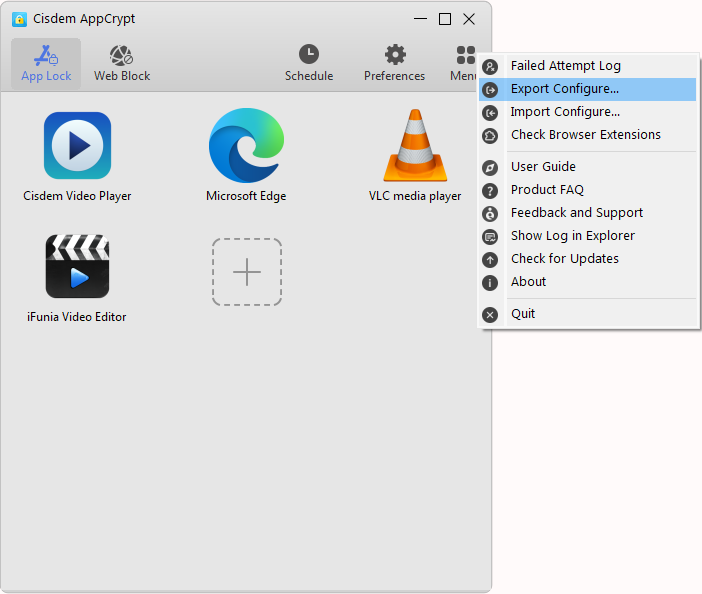The width and height of the screenshot is (702, 594).
Task: Select Show Log in Explorer
Action: tap(572, 236)
